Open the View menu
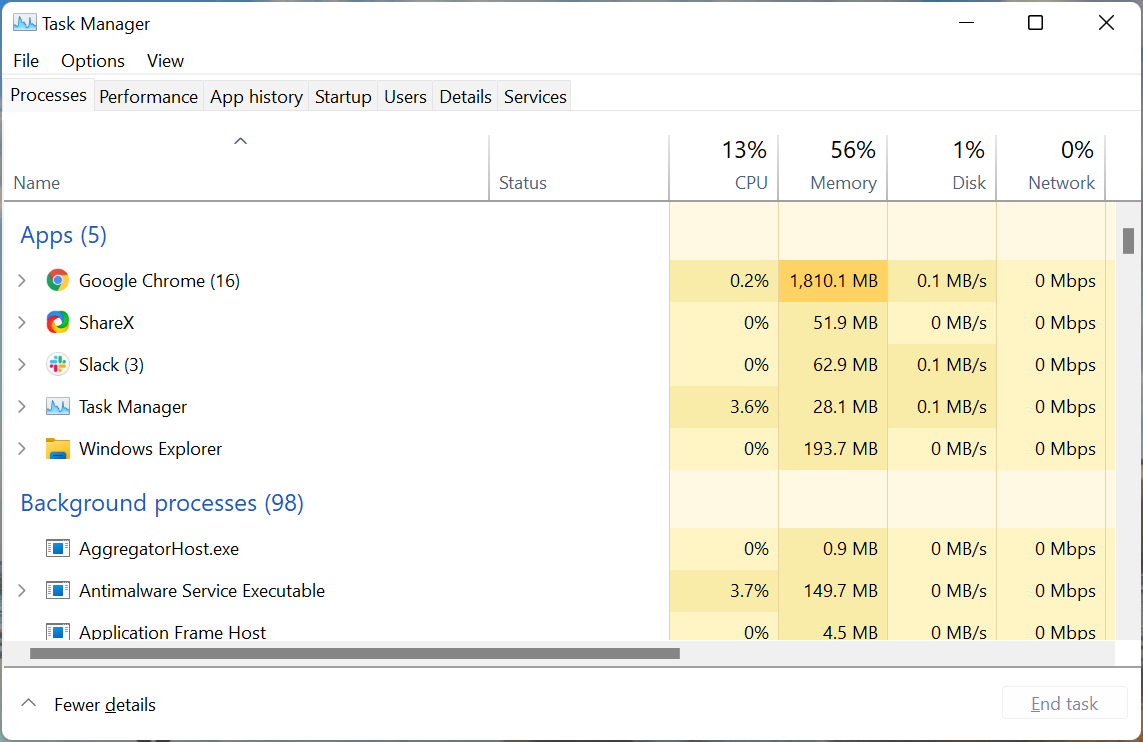 pos(164,61)
